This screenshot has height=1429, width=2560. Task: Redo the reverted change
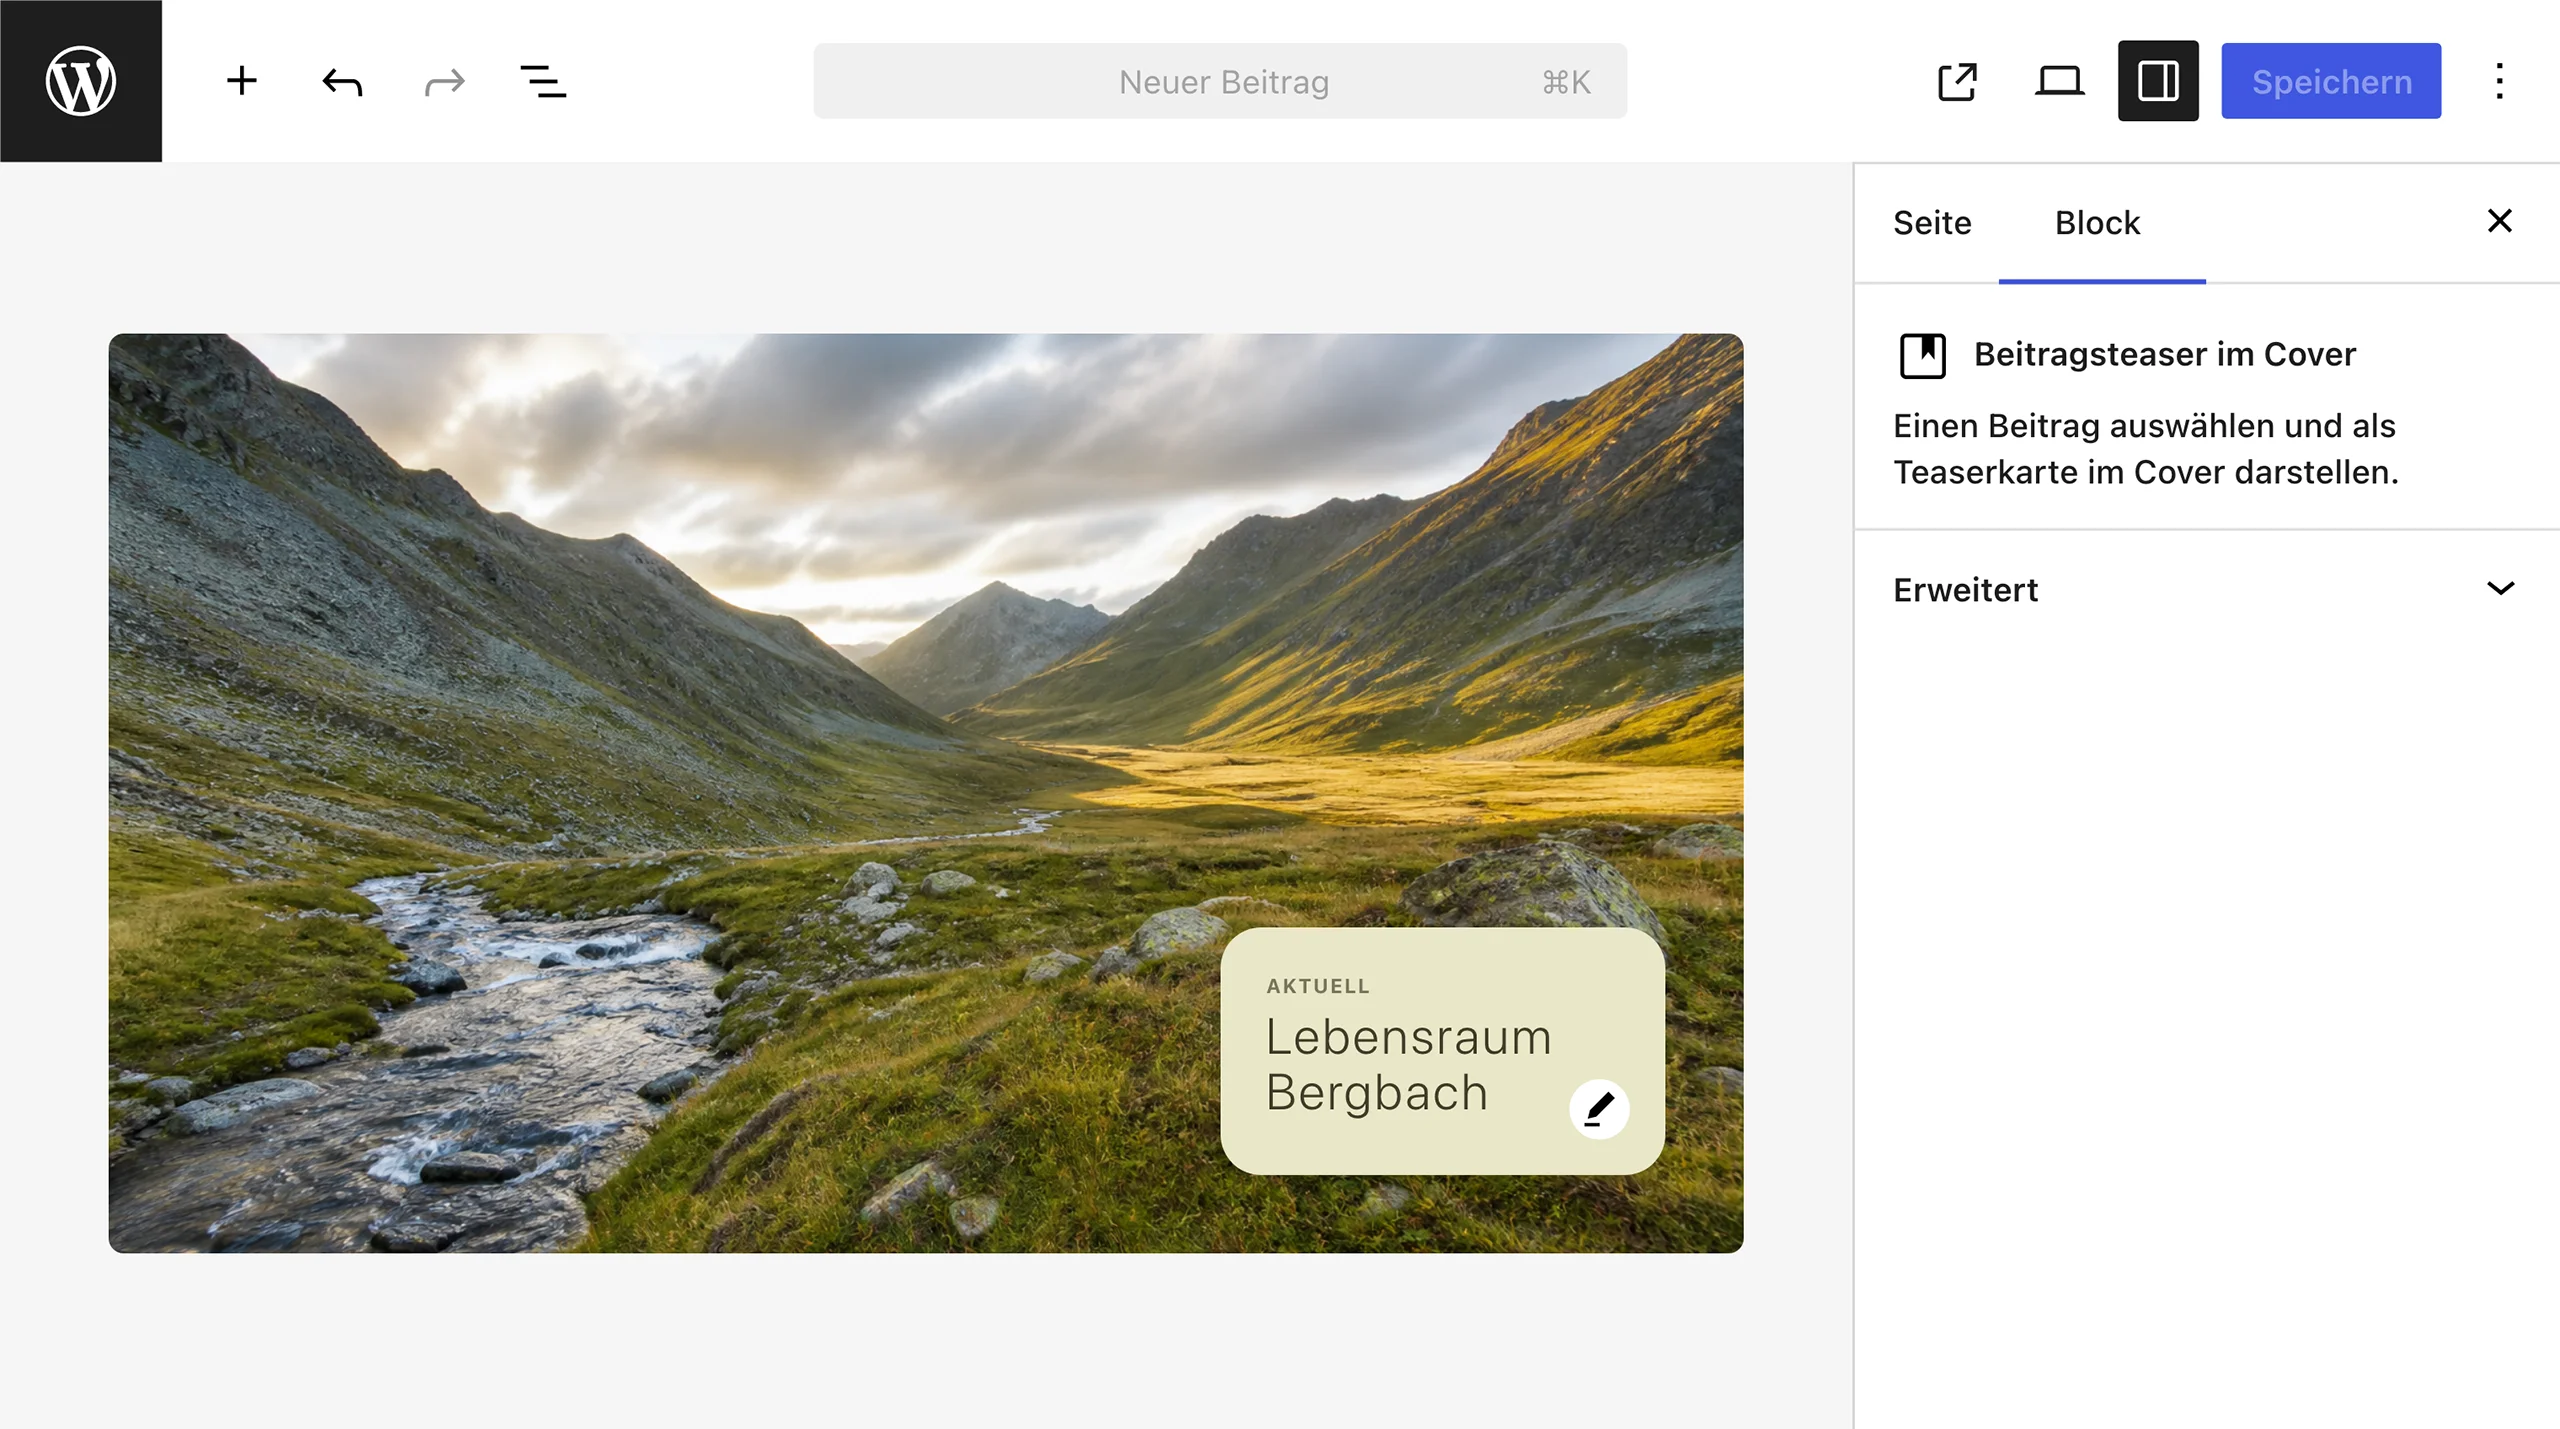pos(444,81)
